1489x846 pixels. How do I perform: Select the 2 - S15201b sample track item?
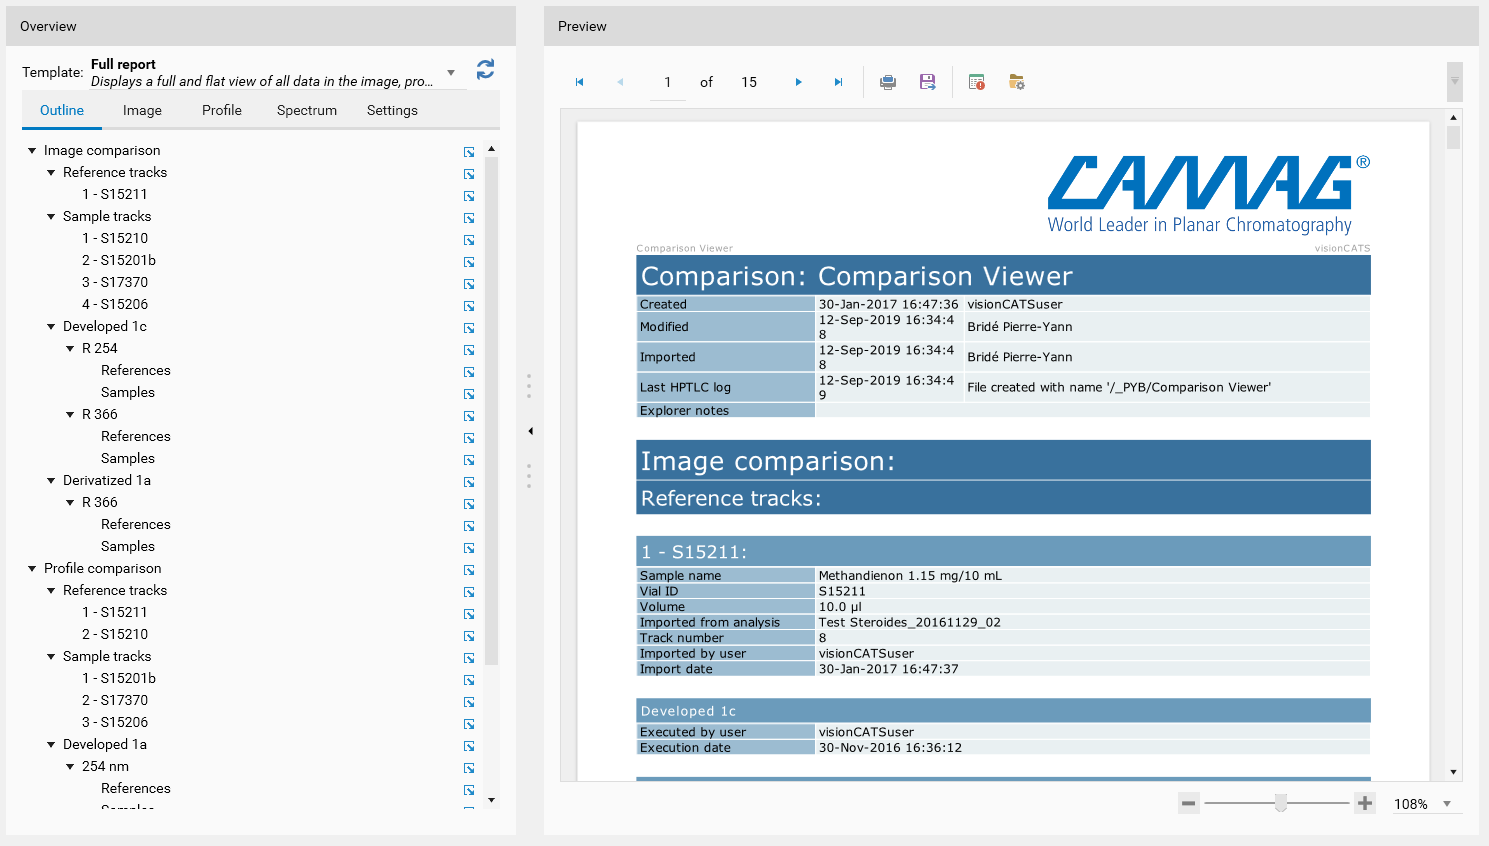point(119,260)
